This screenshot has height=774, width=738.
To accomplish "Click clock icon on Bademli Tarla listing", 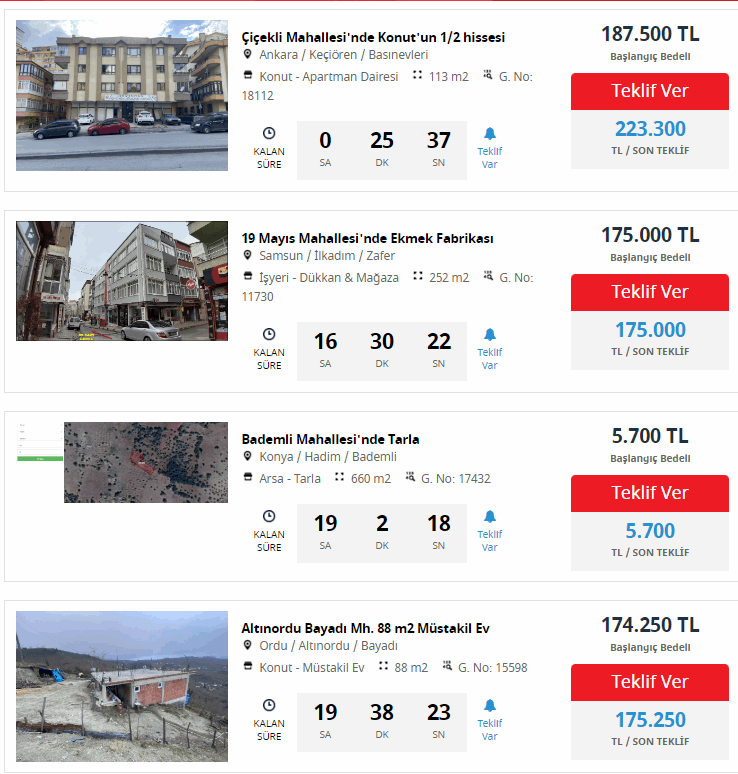I will pyautogui.click(x=269, y=516).
